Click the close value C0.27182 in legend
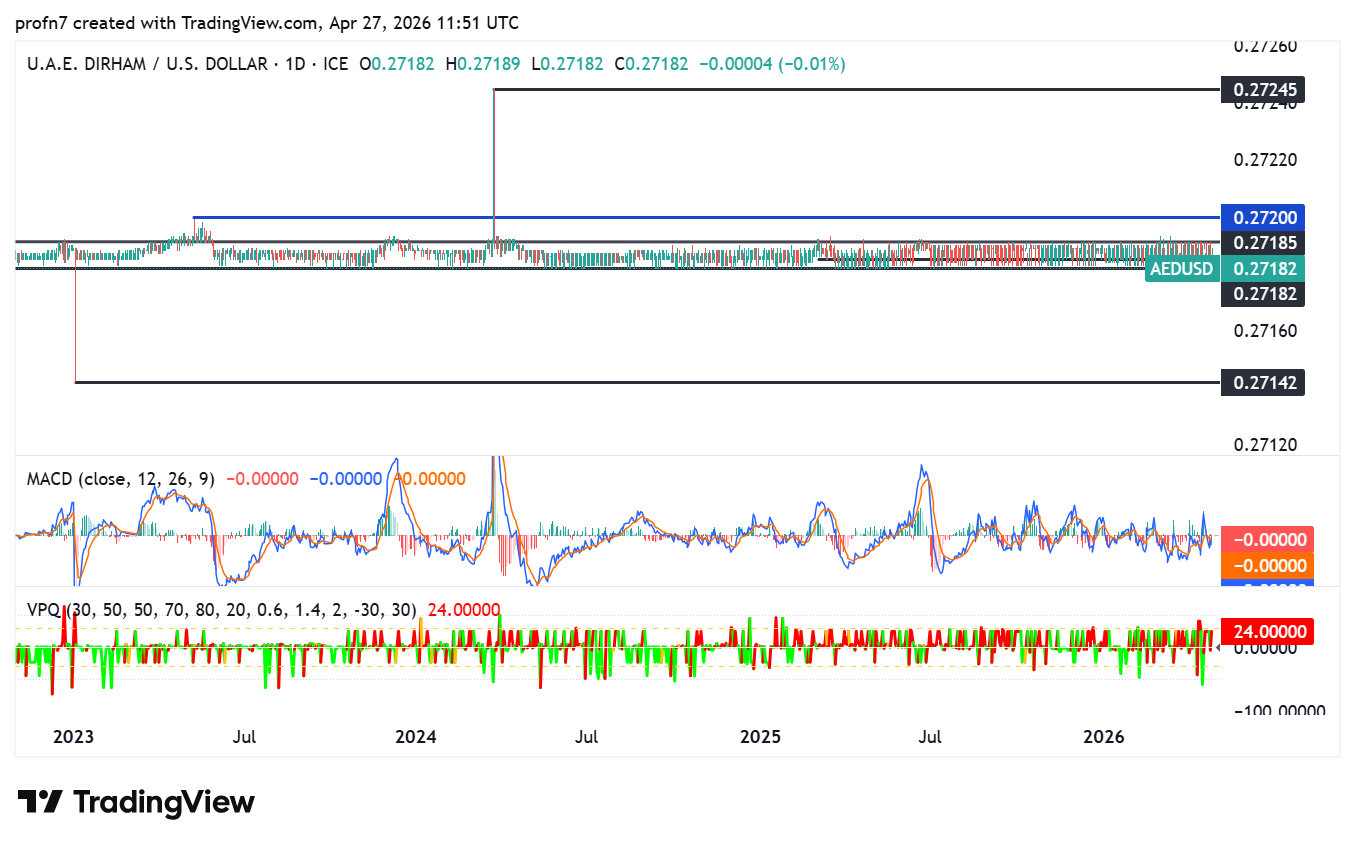The height and width of the screenshot is (847, 1355). click(x=652, y=64)
